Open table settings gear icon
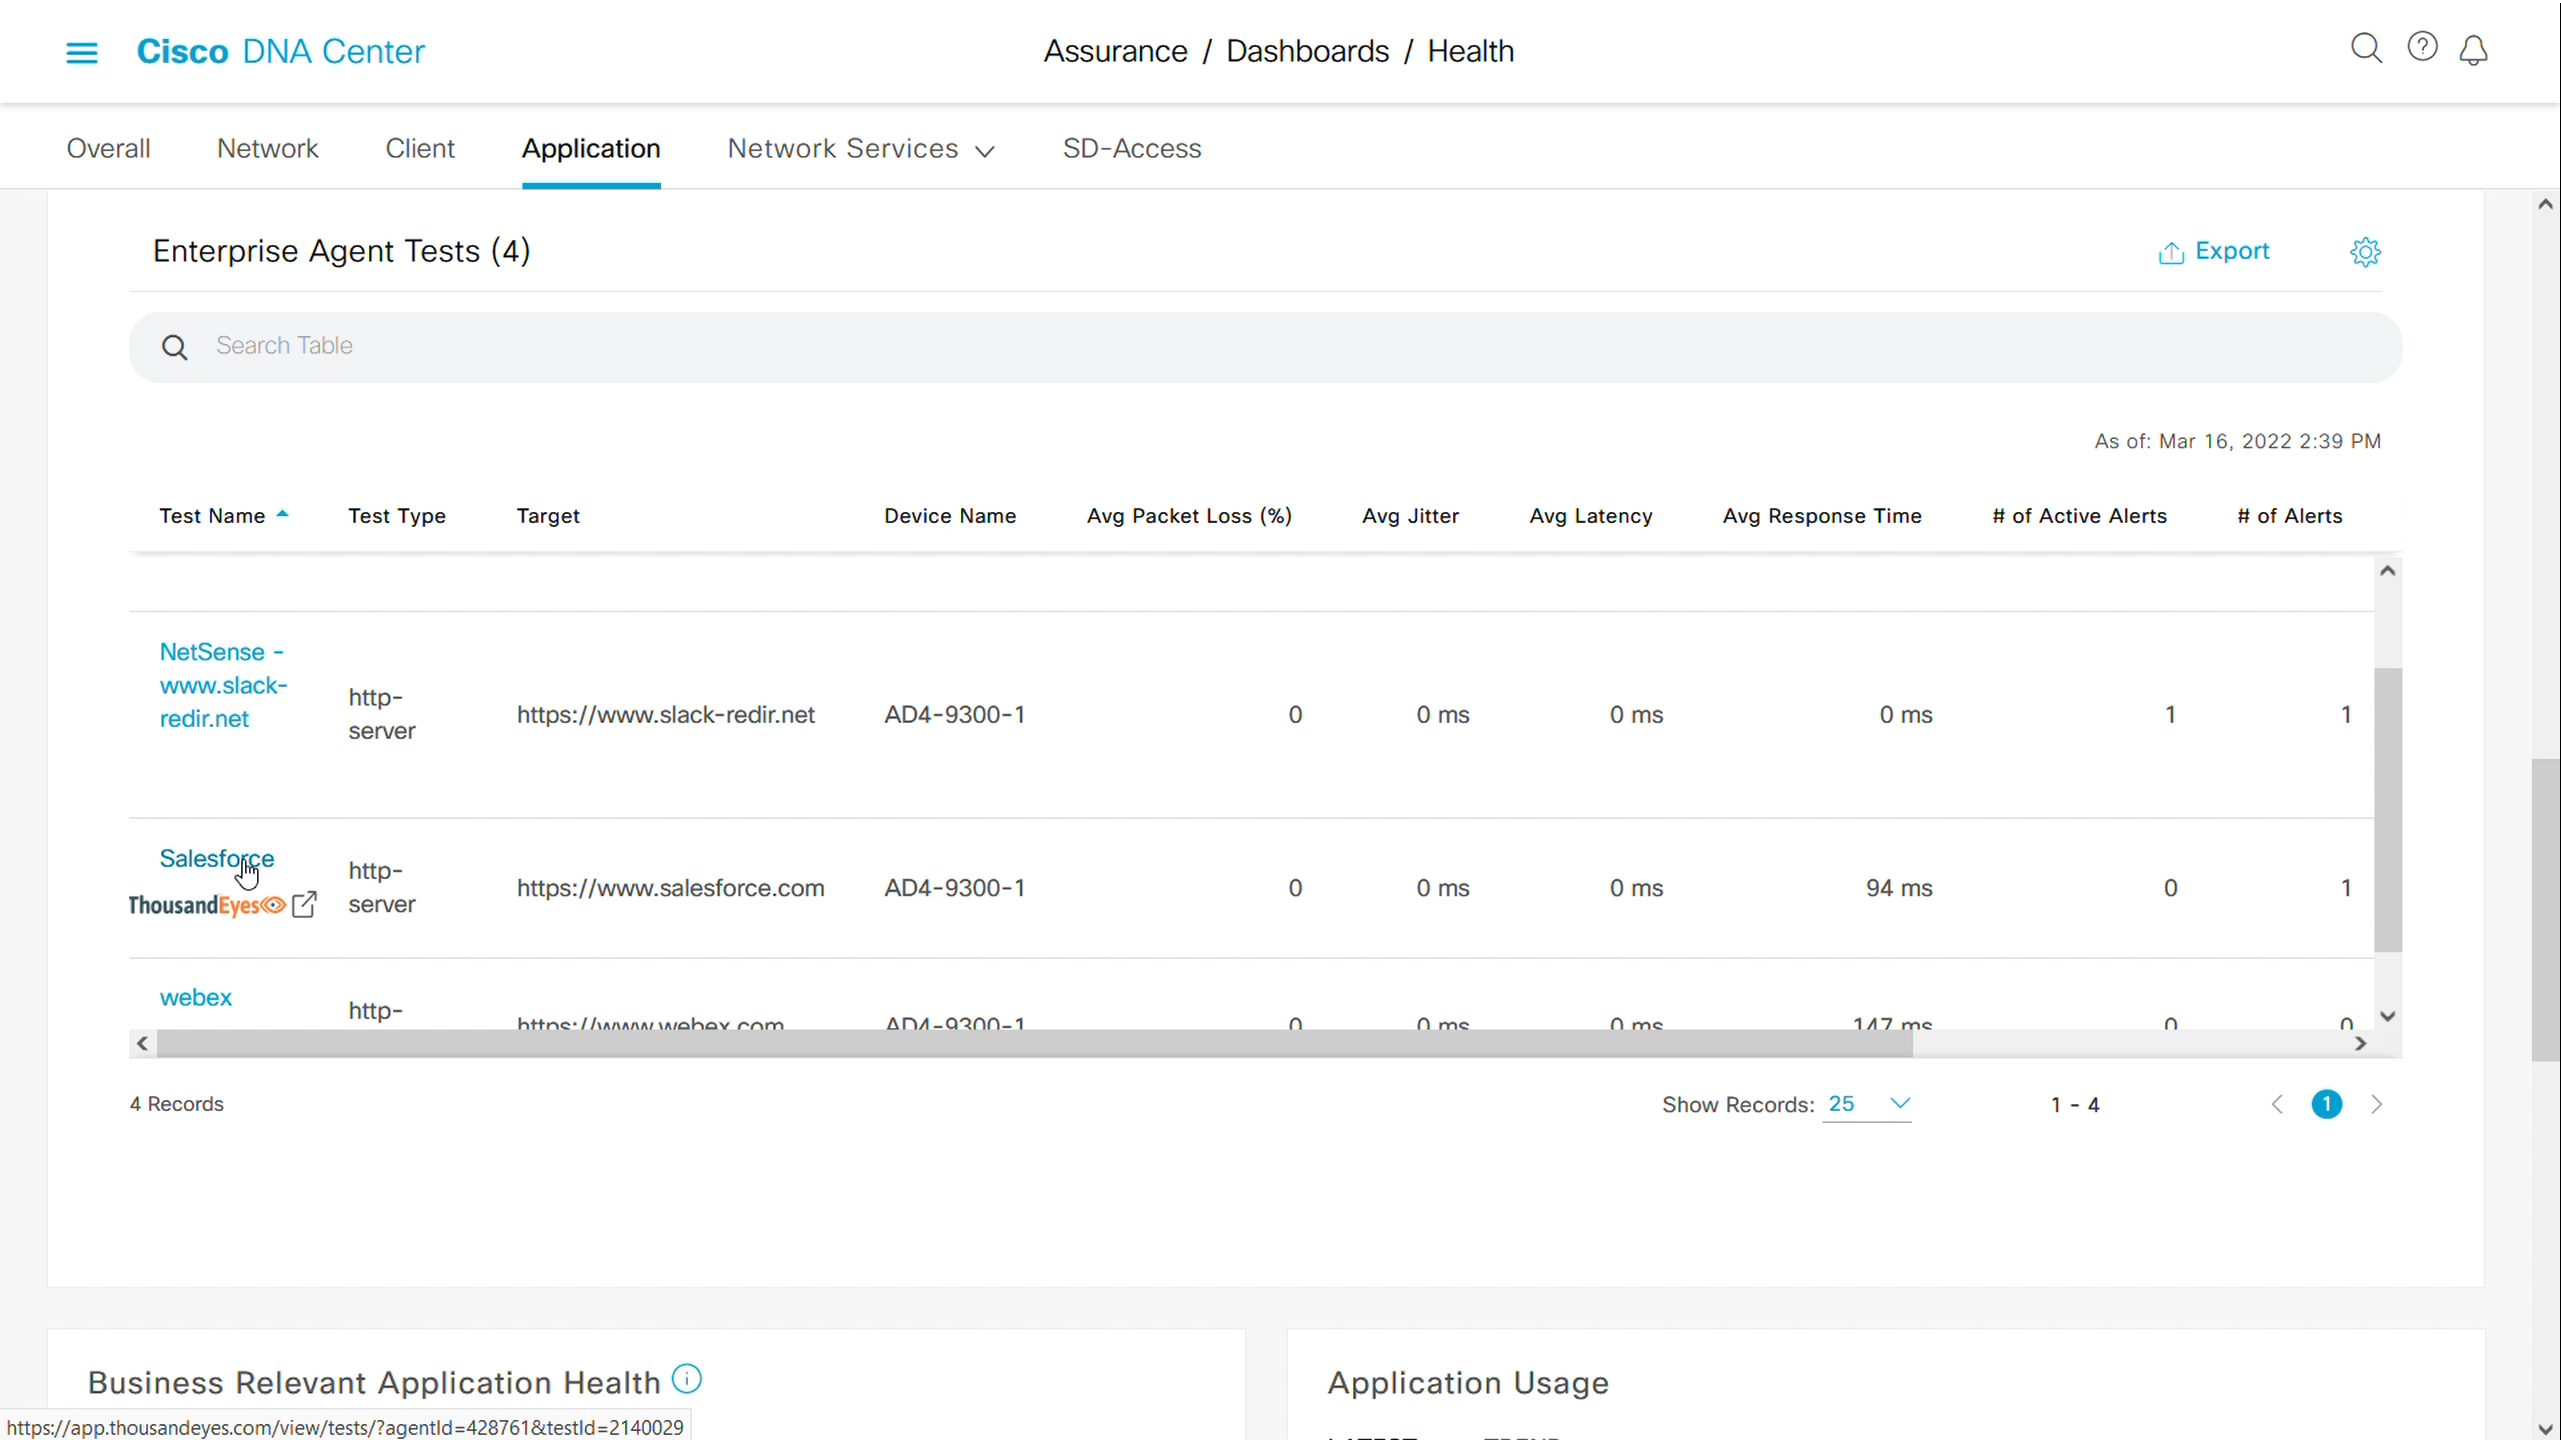The image size is (2561, 1440). (2365, 252)
